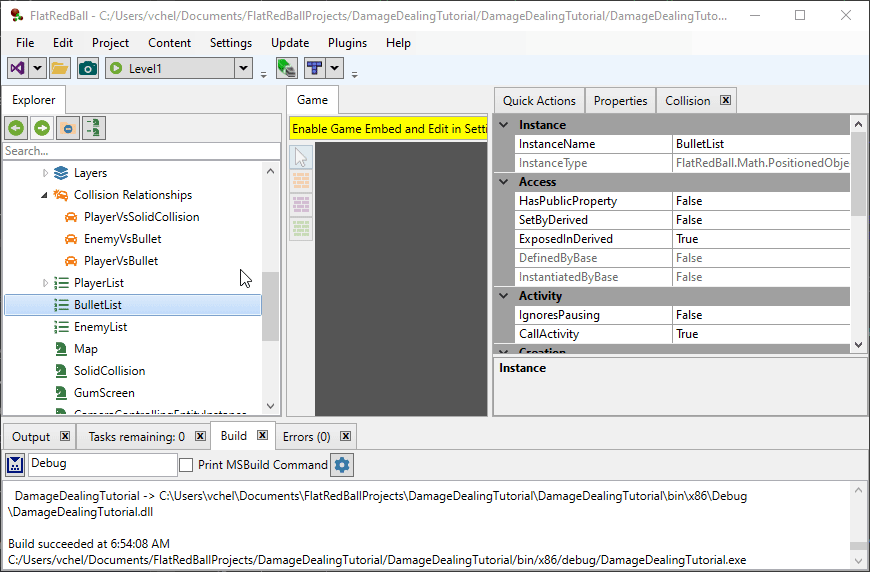Click the green forward navigation arrow
Screen dimensions: 870x572
click(41, 128)
